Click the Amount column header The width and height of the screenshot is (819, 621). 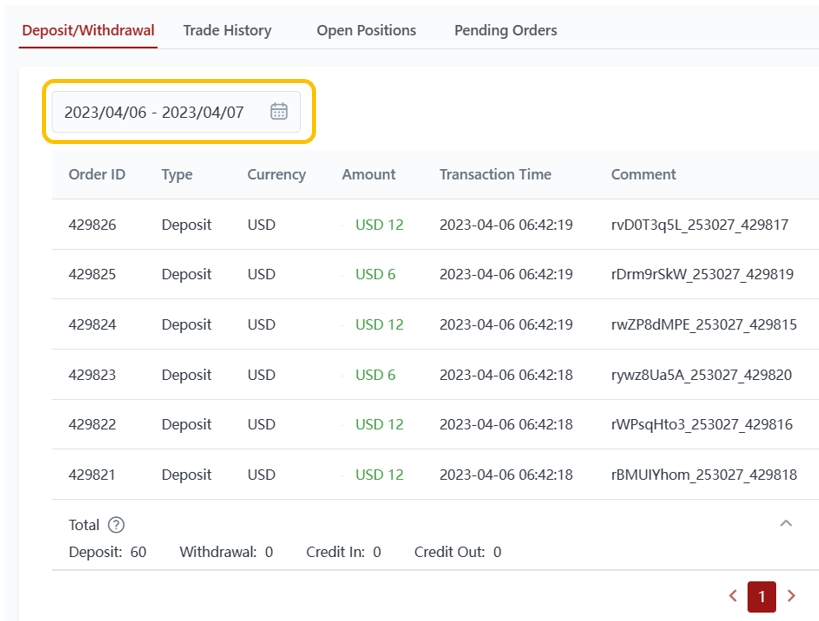tap(369, 174)
